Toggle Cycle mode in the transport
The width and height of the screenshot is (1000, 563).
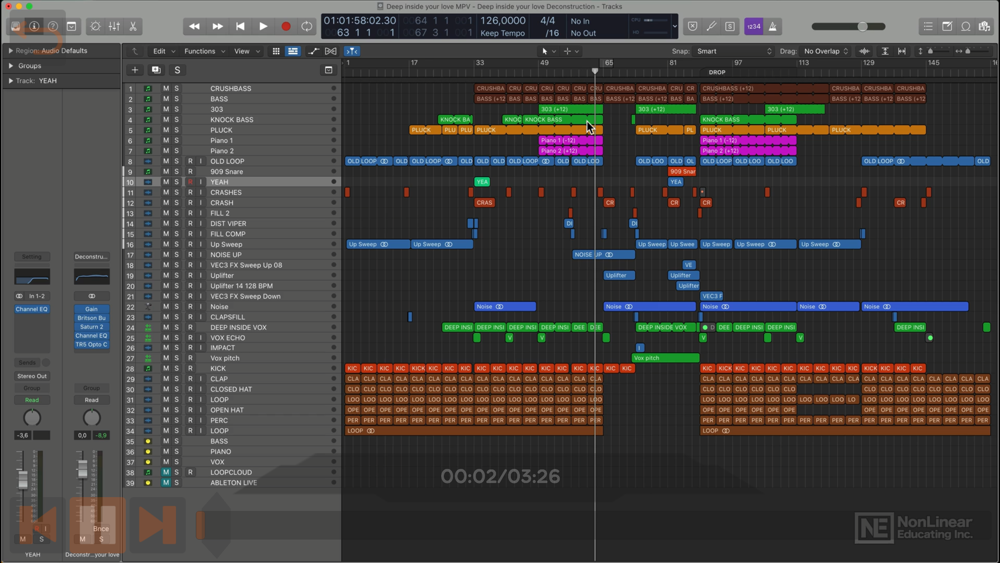point(307,26)
